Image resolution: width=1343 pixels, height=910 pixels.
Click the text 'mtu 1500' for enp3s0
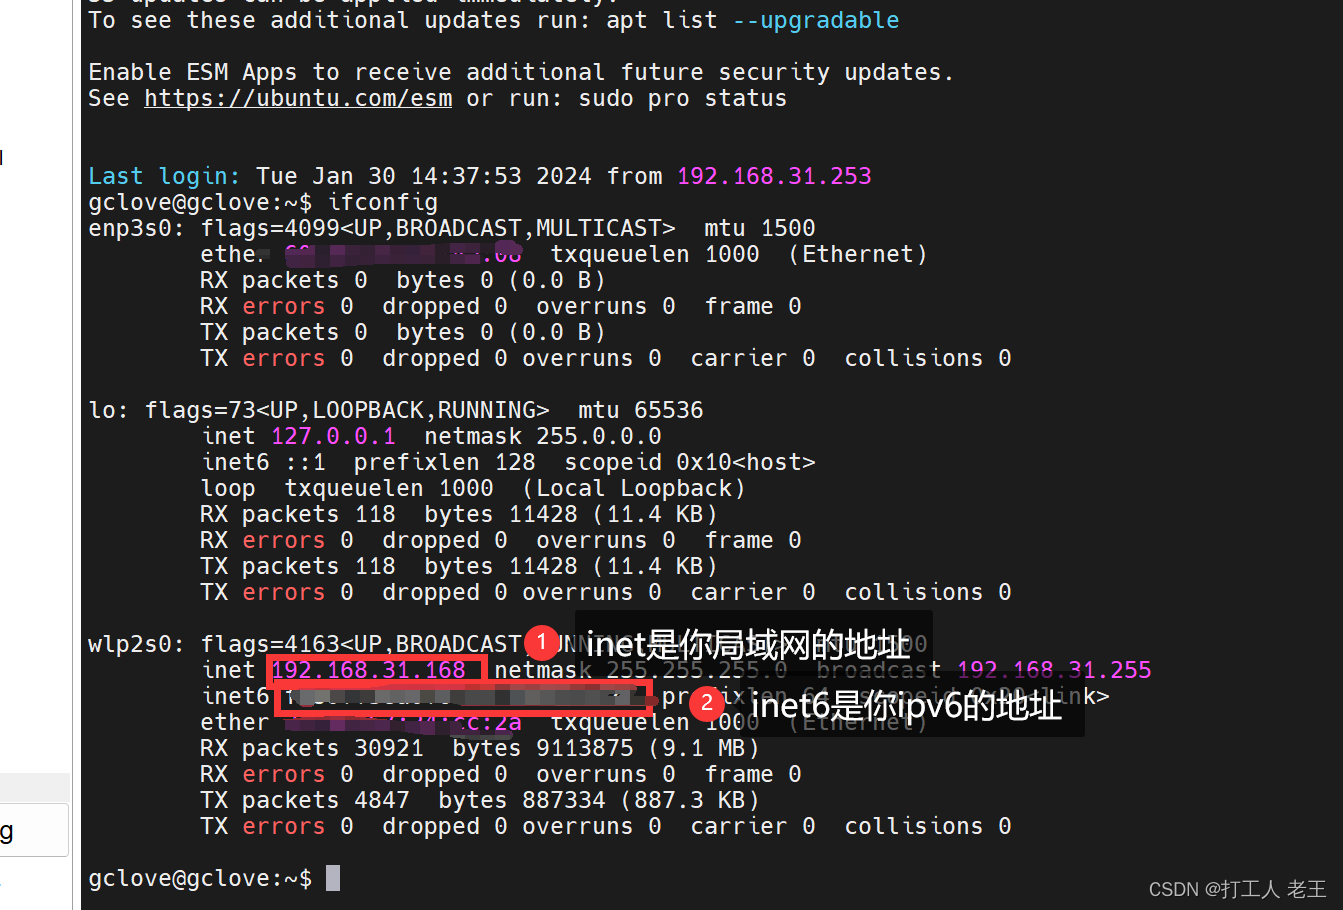point(759,228)
